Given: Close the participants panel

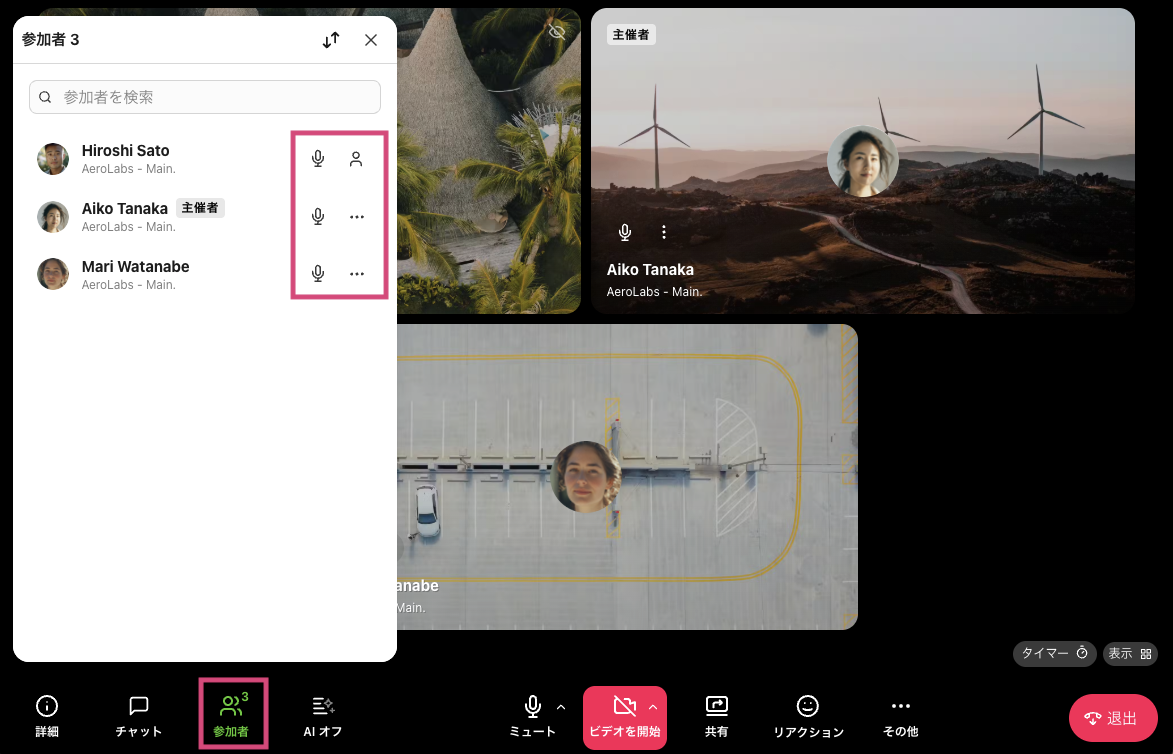Looking at the screenshot, I should point(371,40).
